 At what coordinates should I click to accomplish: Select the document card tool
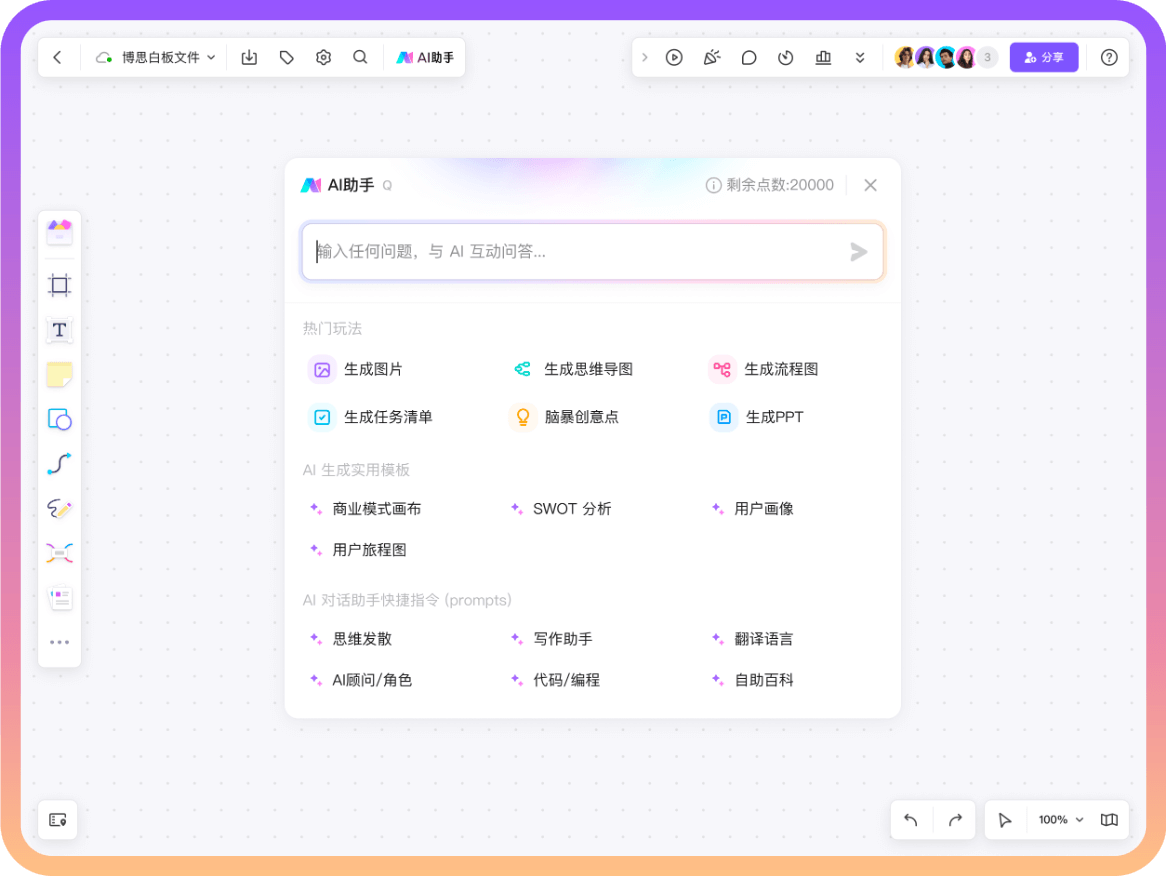[59, 598]
